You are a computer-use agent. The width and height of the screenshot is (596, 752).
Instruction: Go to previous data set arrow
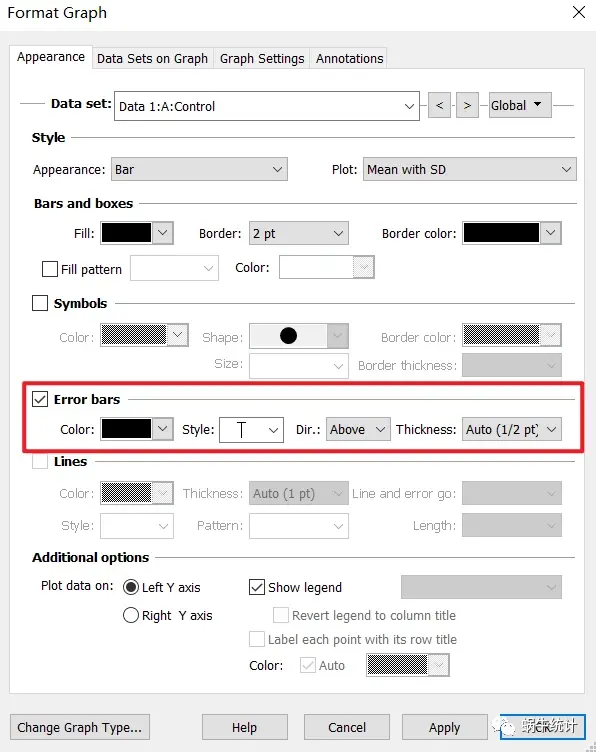(x=439, y=106)
